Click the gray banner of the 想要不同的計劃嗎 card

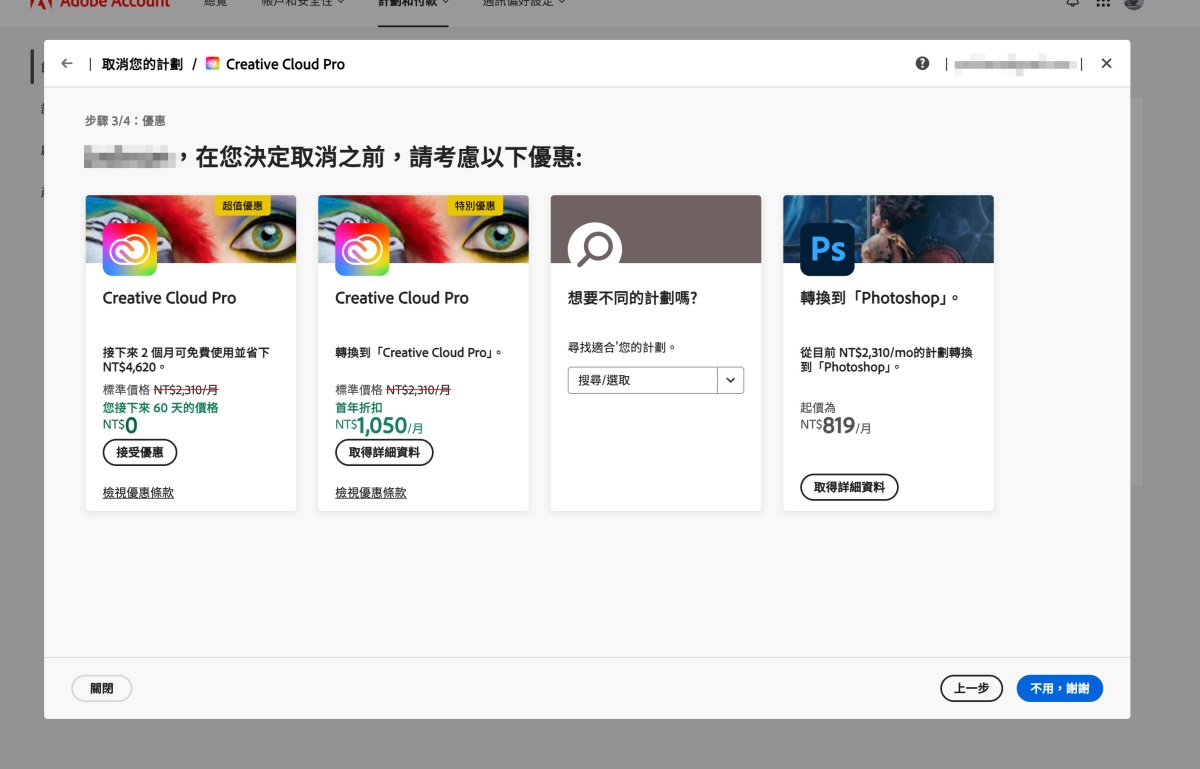tap(656, 229)
